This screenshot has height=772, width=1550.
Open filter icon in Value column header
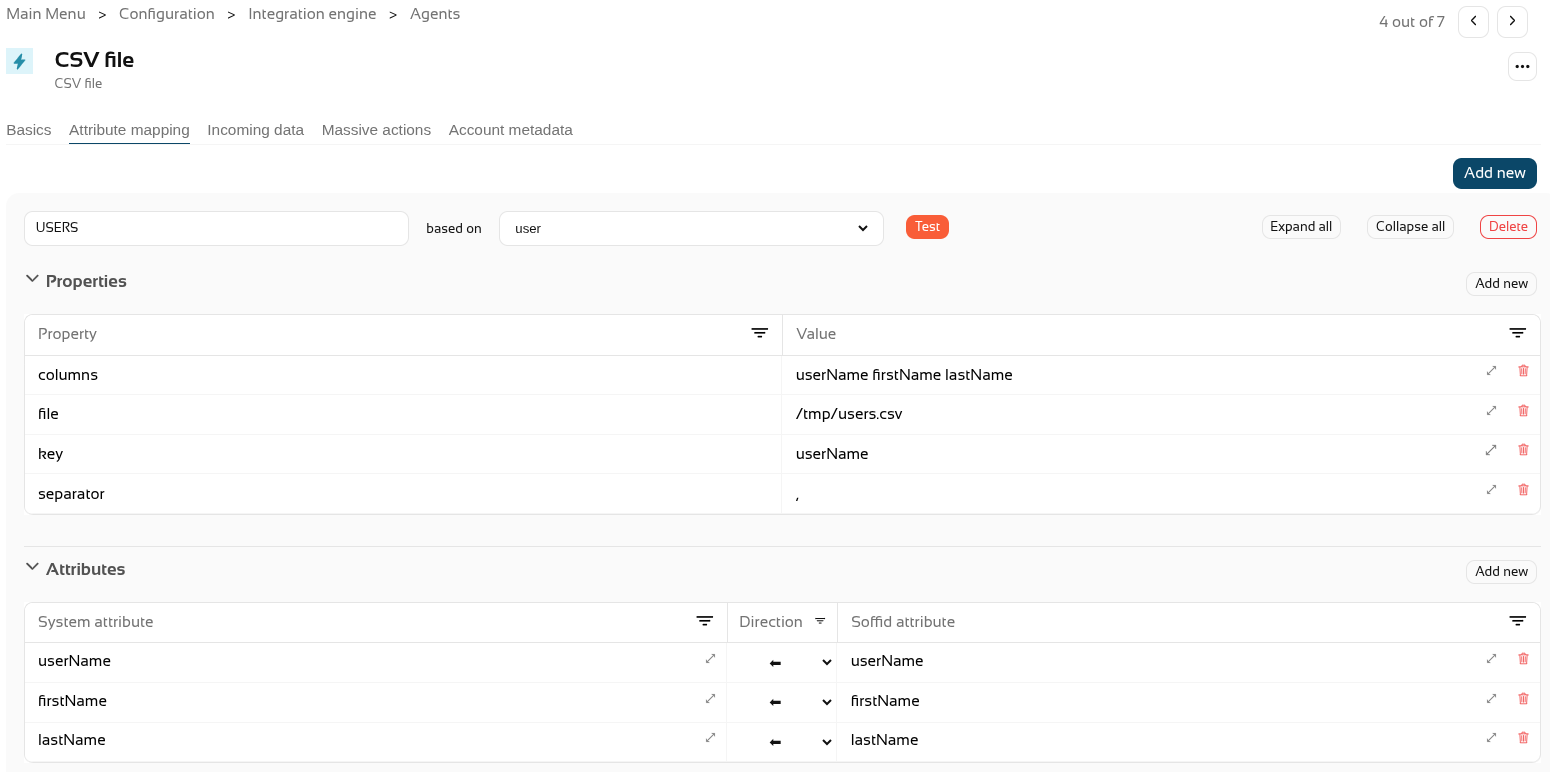(1518, 333)
